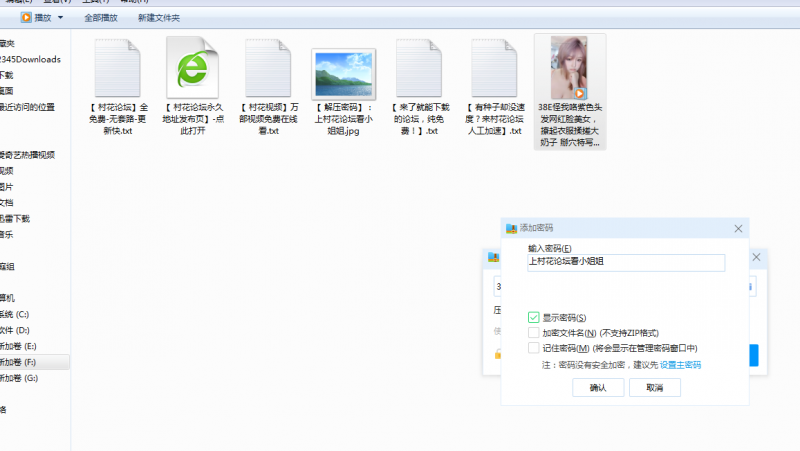Click into the 输入密码 text field
This screenshot has width=800, height=451.
coord(626,262)
